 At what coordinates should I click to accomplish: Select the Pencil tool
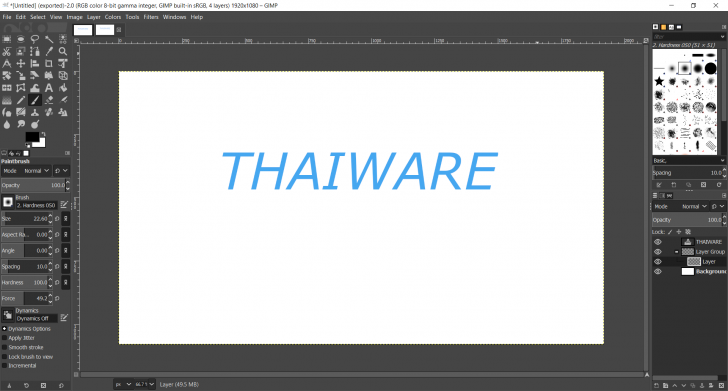(21, 100)
